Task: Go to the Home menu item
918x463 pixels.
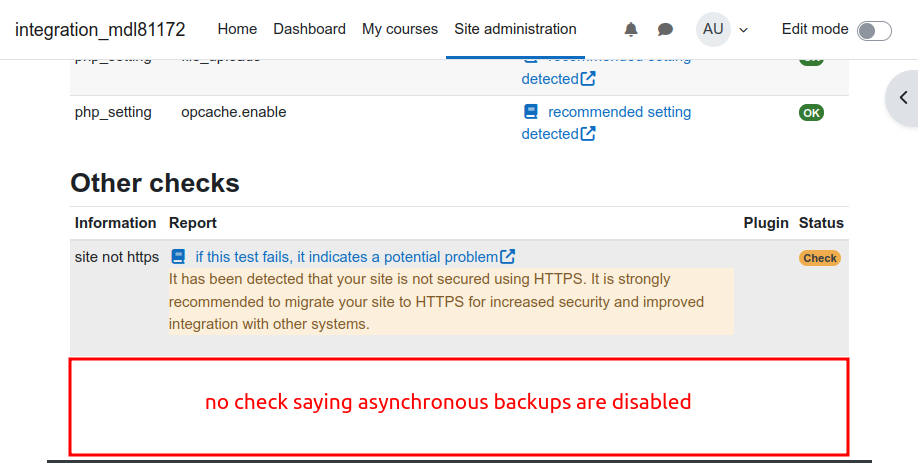Action: point(237,29)
